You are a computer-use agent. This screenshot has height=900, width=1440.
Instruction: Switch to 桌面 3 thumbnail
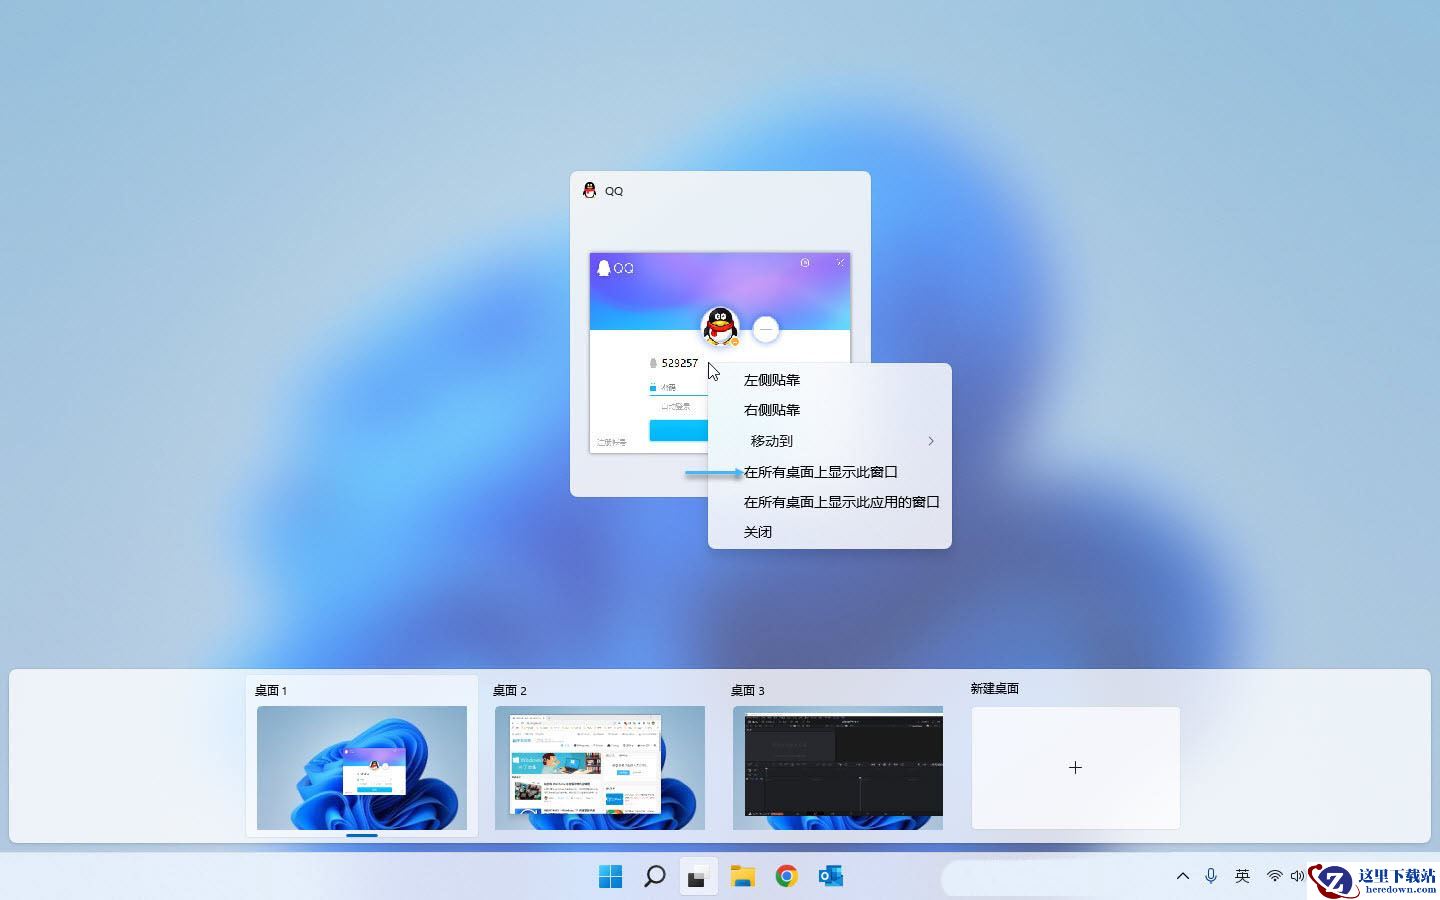tap(838, 768)
